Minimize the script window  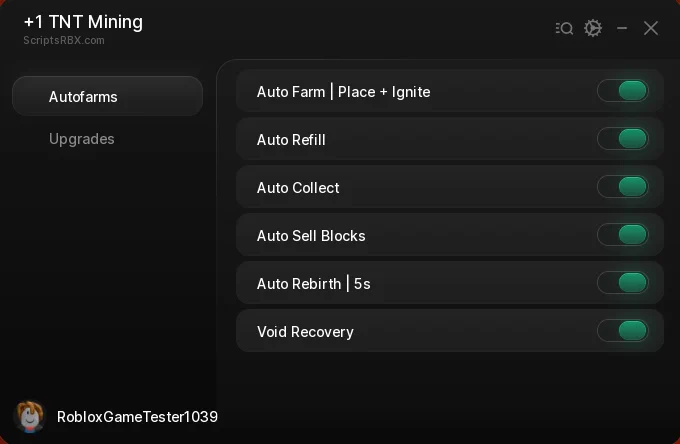point(622,29)
